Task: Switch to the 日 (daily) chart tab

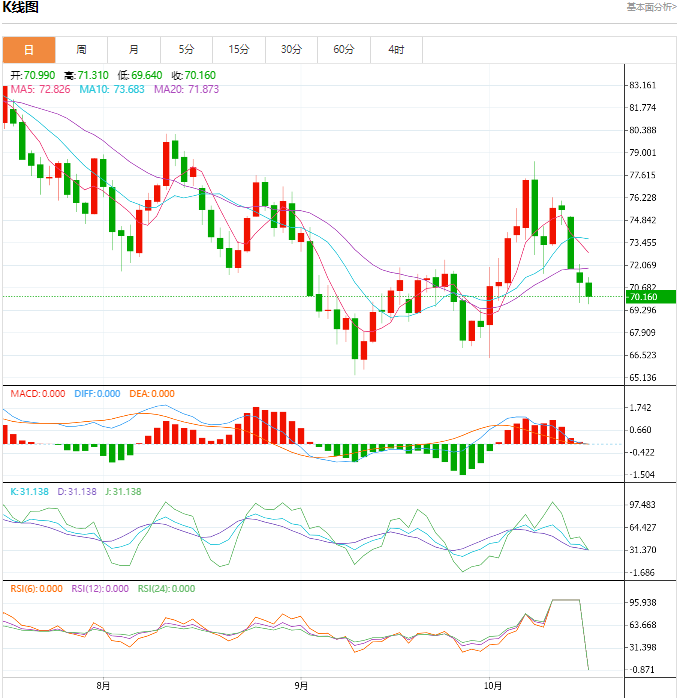Action: coord(29,49)
